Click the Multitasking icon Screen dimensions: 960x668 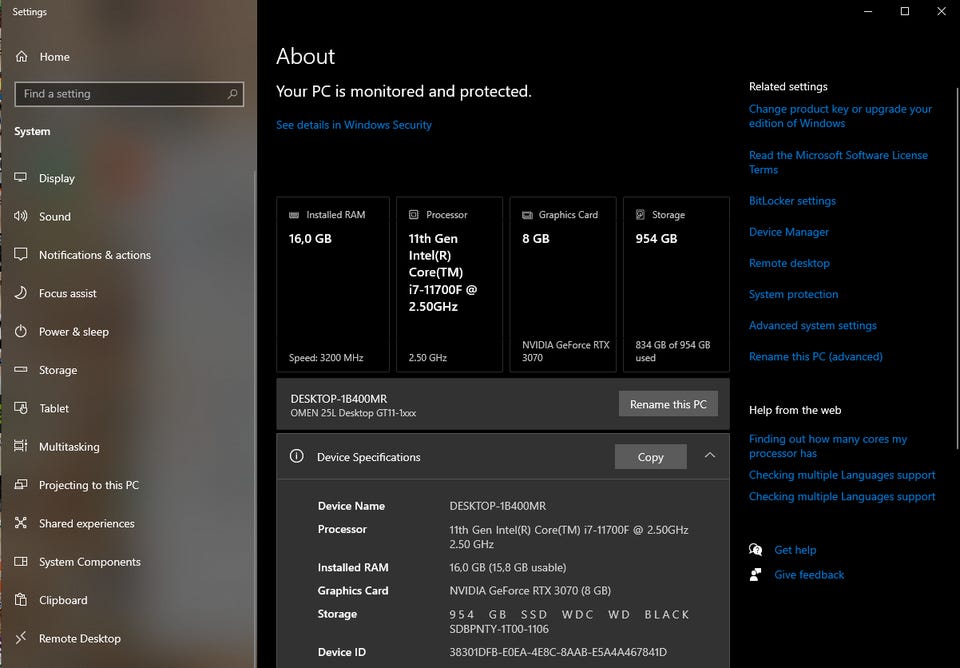click(x=21, y=446)
